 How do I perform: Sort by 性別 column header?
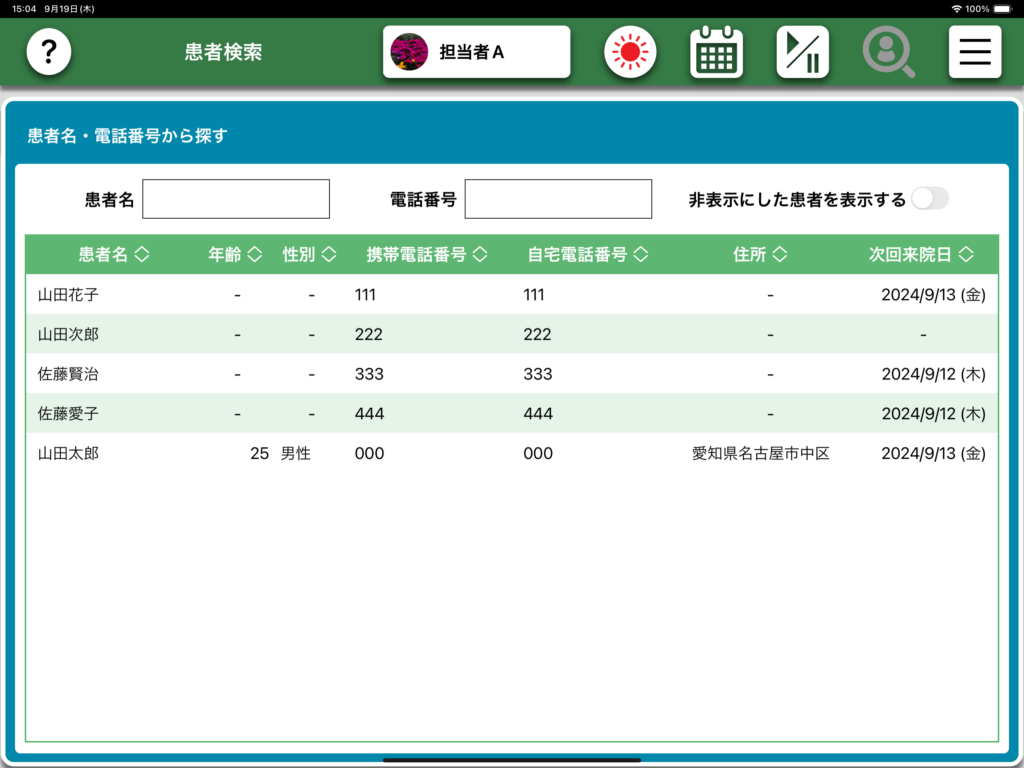309,255
